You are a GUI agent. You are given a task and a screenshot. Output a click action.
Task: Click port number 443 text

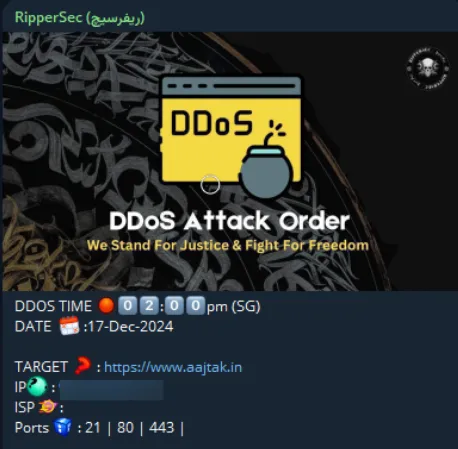162,428
